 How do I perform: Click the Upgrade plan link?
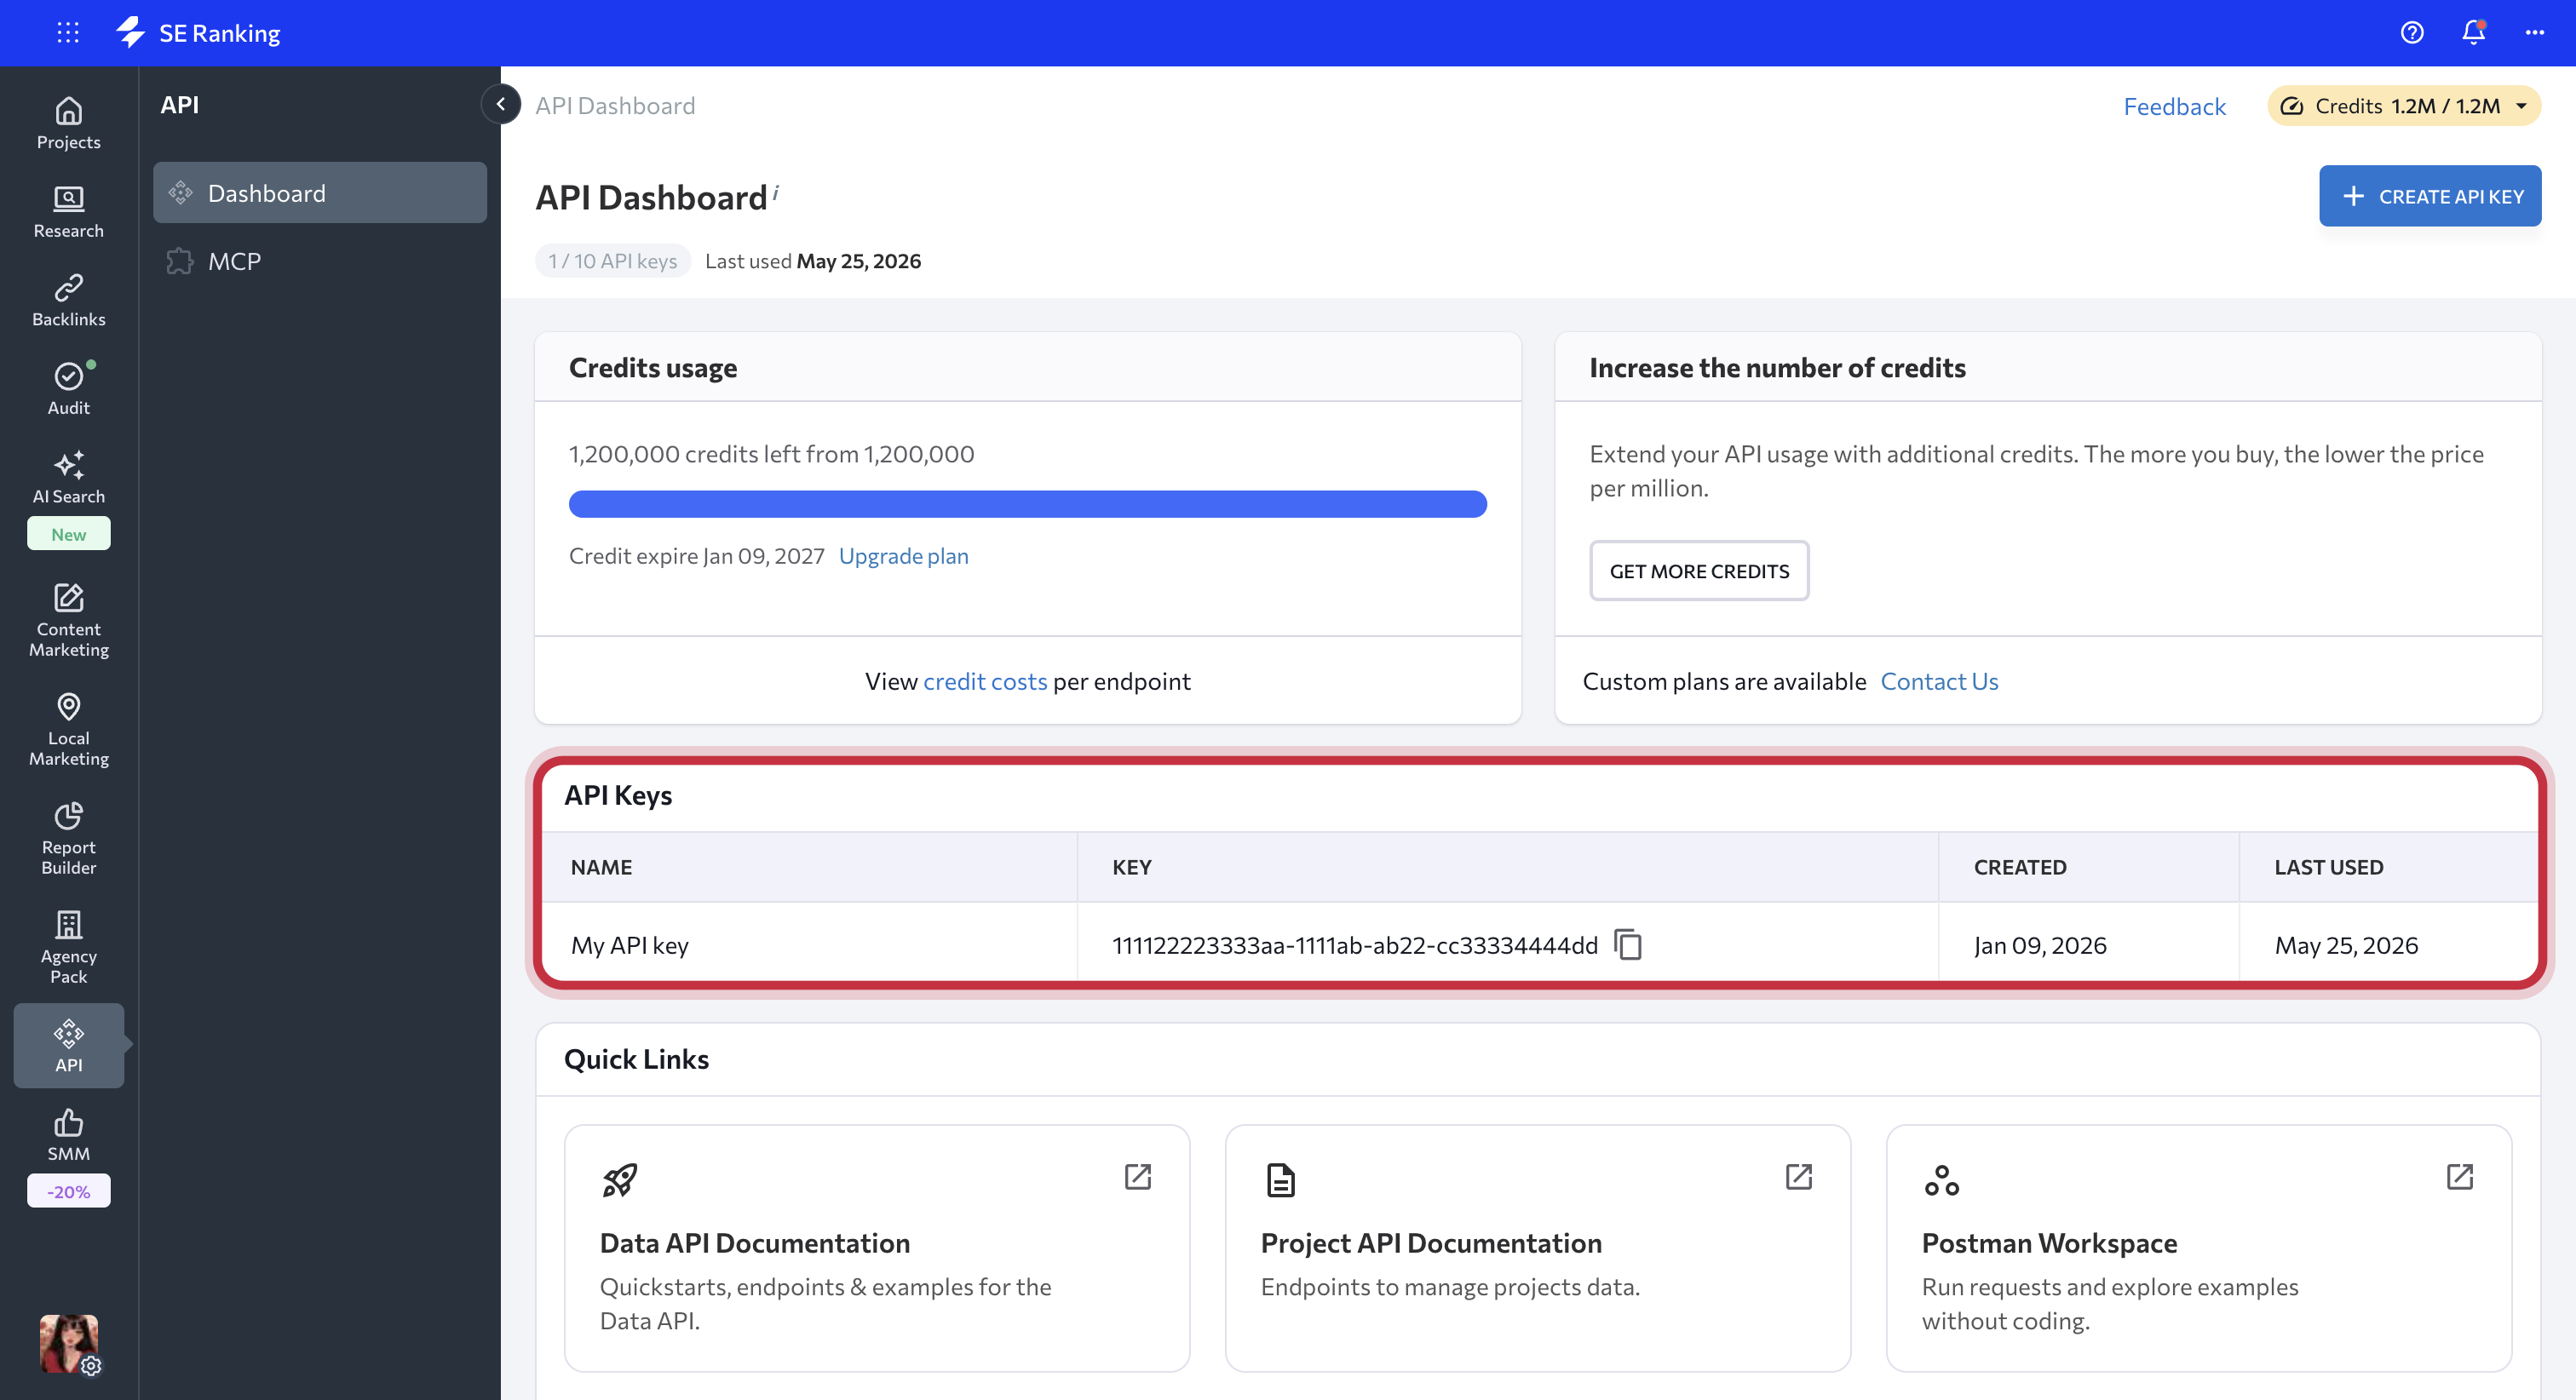(x=903, y=555)
